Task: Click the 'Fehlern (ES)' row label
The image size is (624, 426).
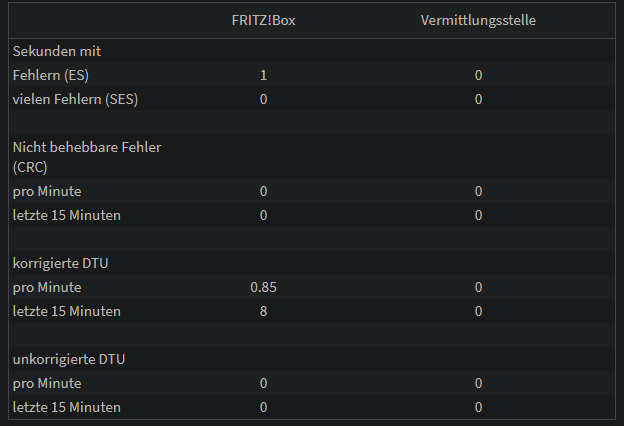Action: [x=51, y=75]
